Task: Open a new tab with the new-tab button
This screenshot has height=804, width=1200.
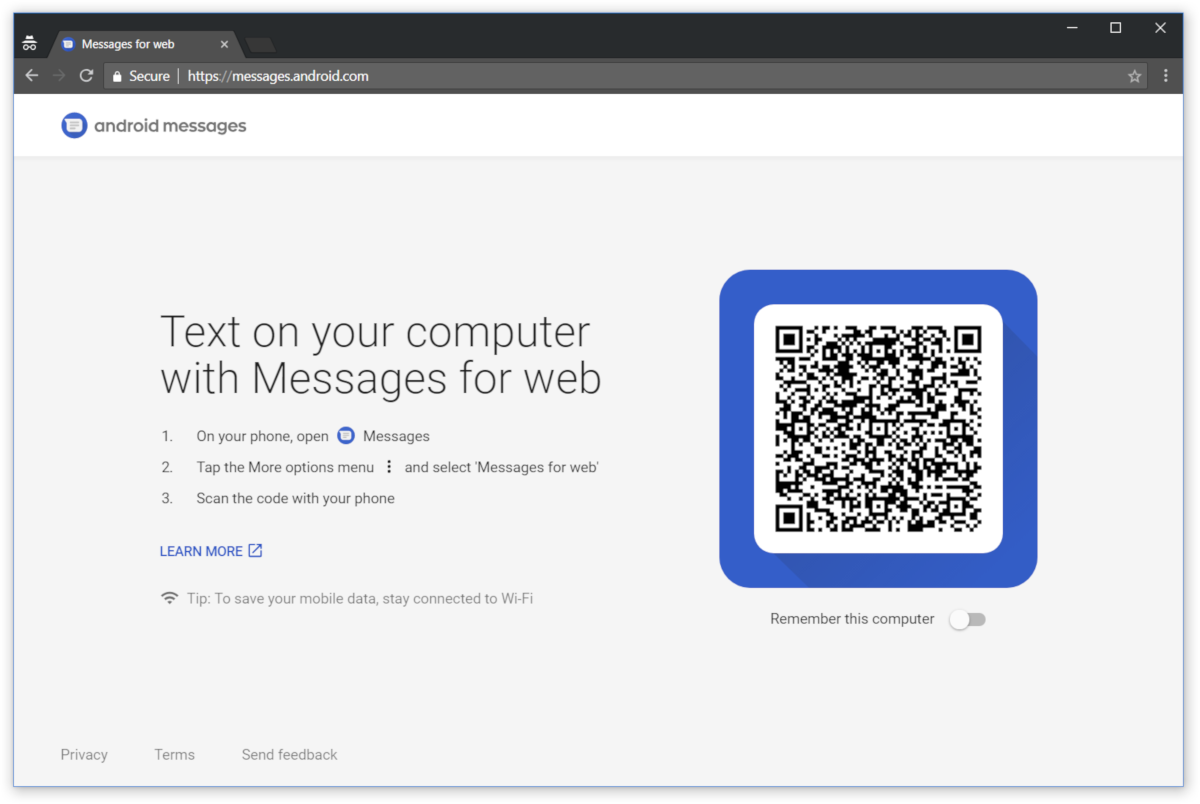Action: coord(260,44)
